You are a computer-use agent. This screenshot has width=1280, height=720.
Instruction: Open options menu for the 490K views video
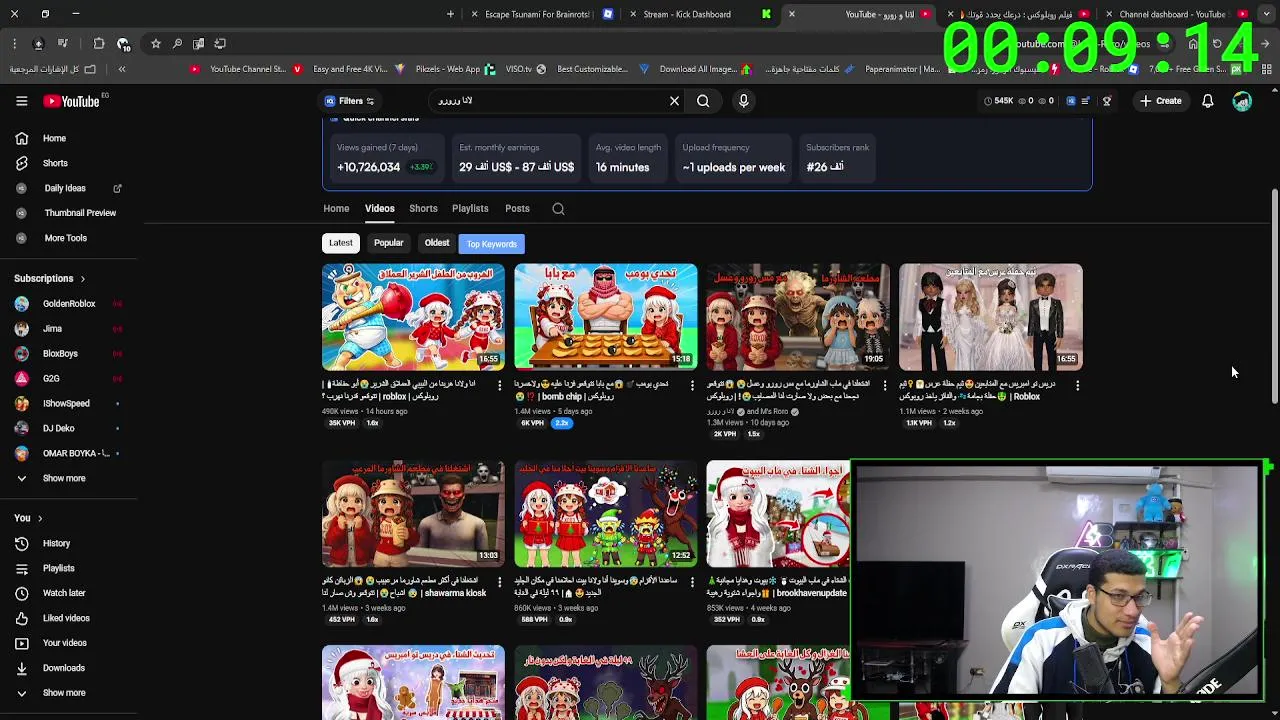500,385
